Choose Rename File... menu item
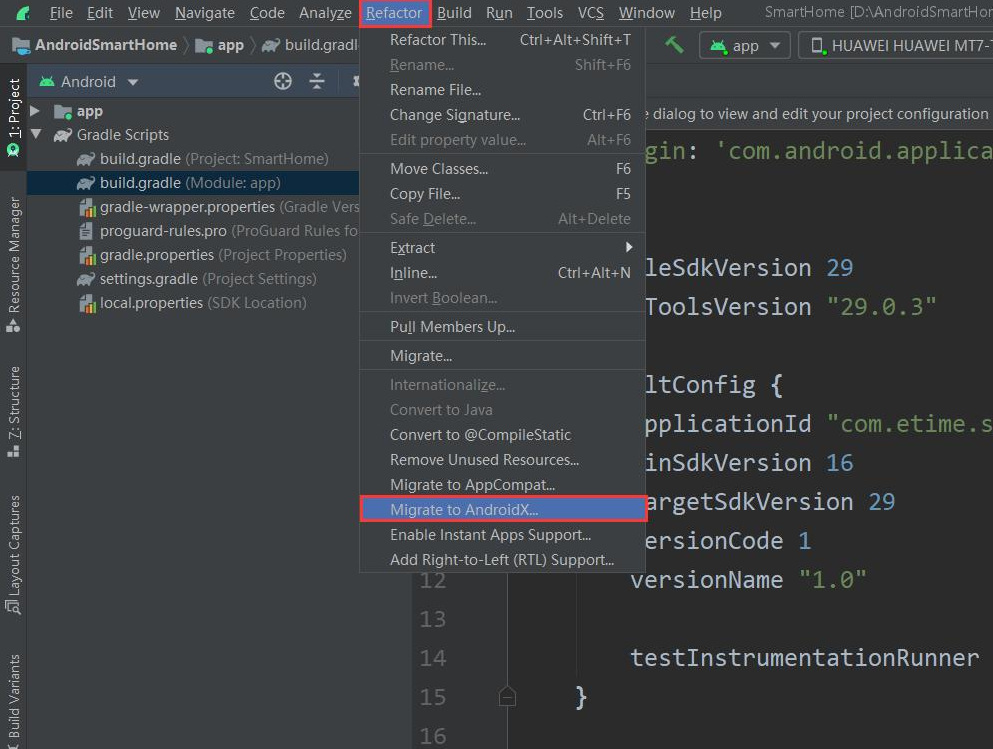This screenshot has width=993, height=749. 503,90
